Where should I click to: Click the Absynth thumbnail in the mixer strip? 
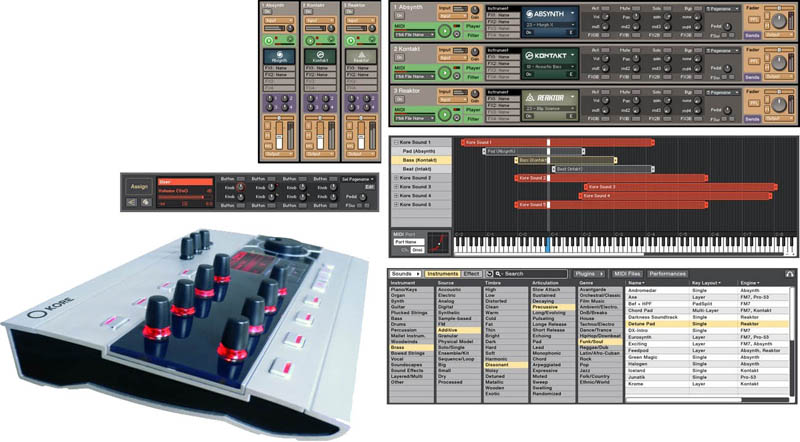pyautogui.click(x=280, y=56)
